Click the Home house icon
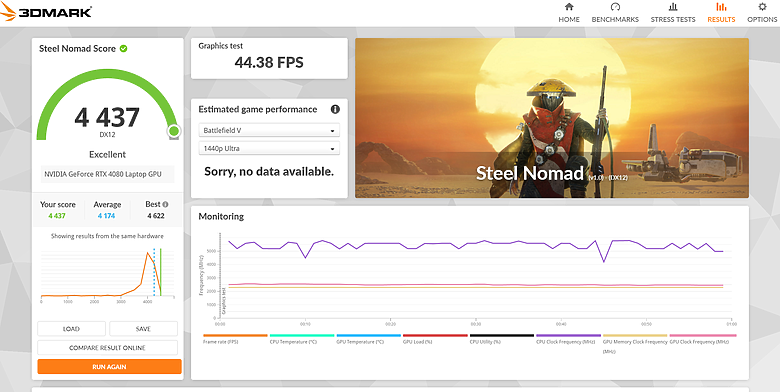The image size is (780, 392). tap(569, 7)
